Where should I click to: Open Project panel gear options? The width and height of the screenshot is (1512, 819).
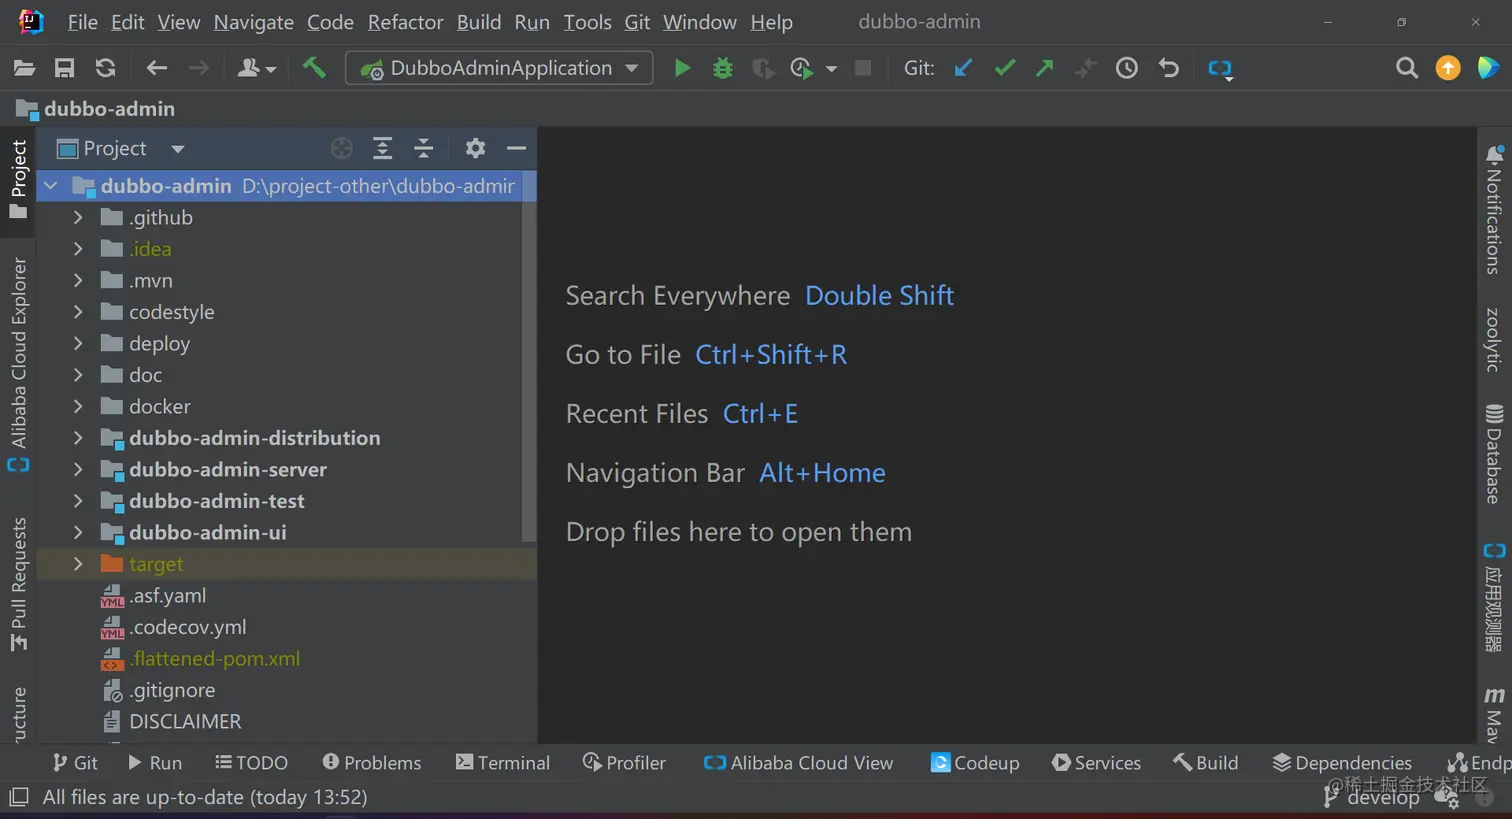pos(475,148)
